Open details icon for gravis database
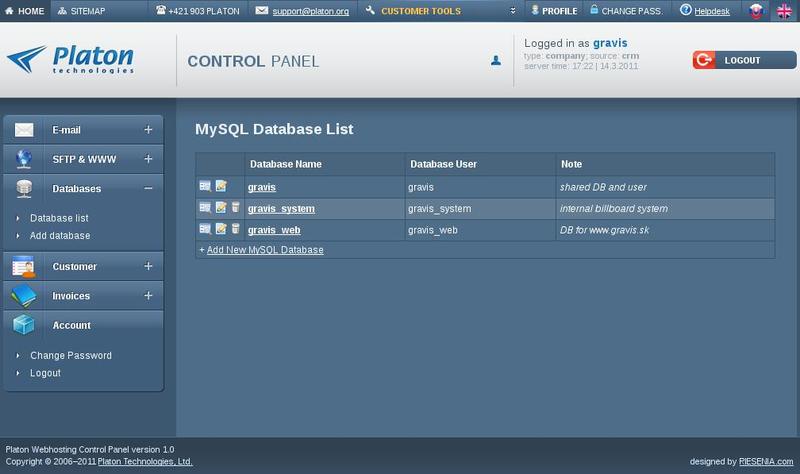Screen dimensions: 800x474 [x=205, y=186]
